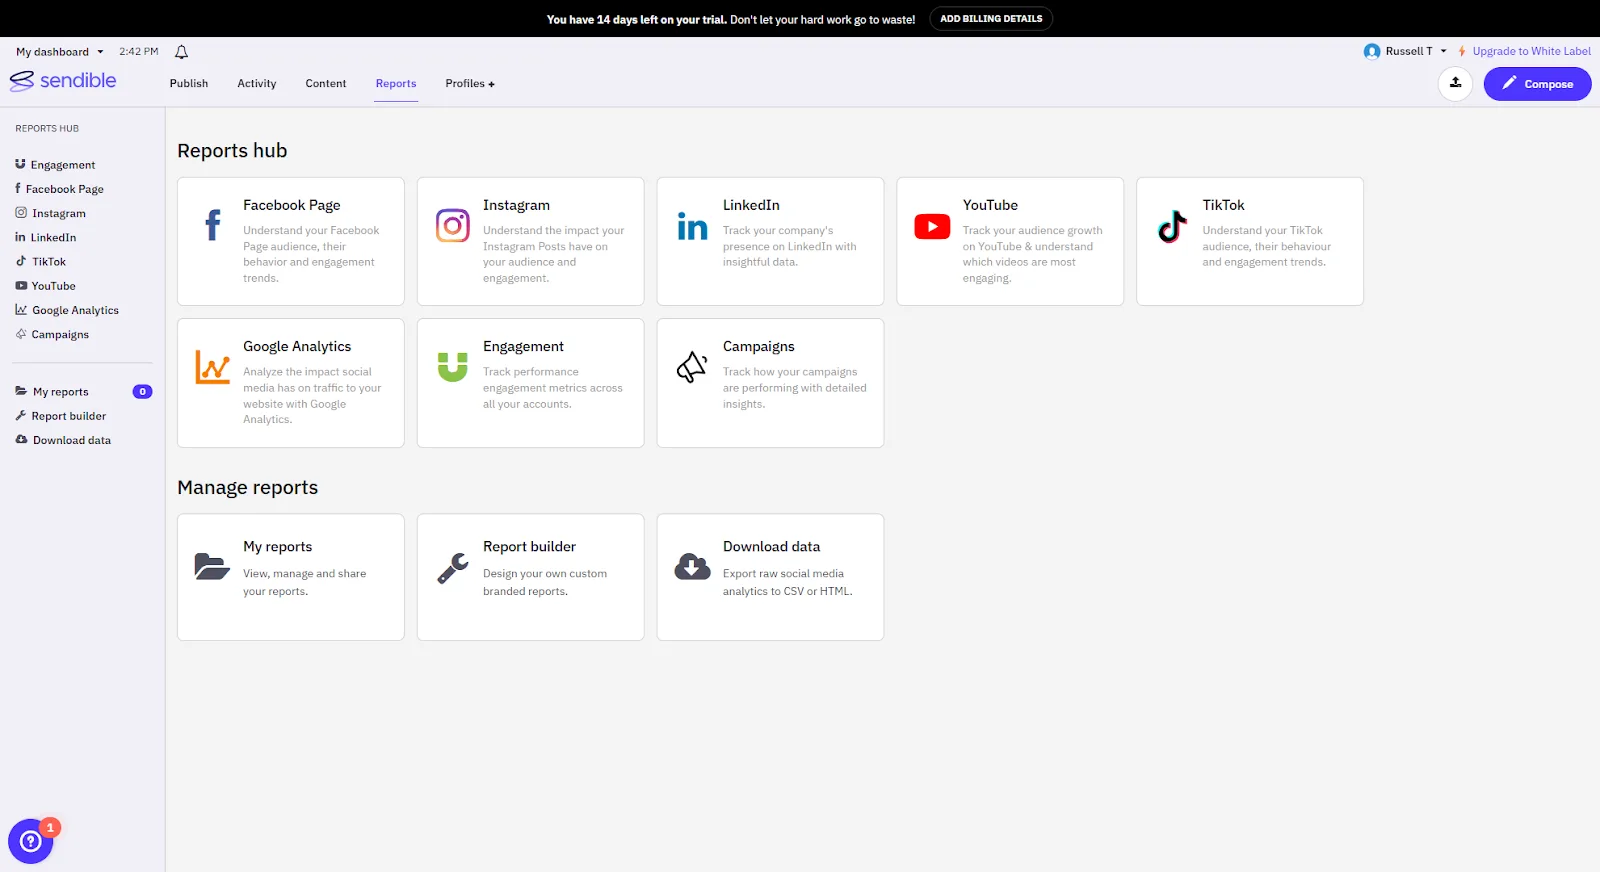The image size is (1600, 872).
Task: Click the Download data cloud icon
Action: coord(692,567)
